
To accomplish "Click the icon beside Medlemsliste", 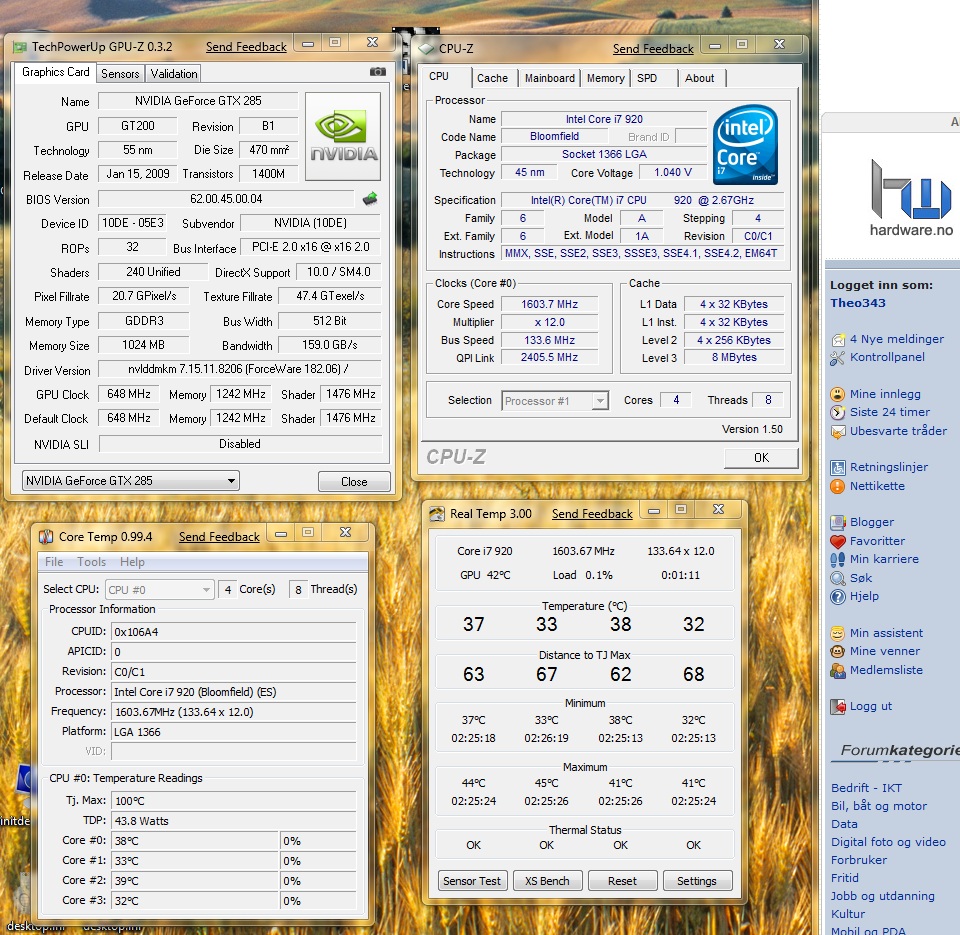I will [838, 670].
